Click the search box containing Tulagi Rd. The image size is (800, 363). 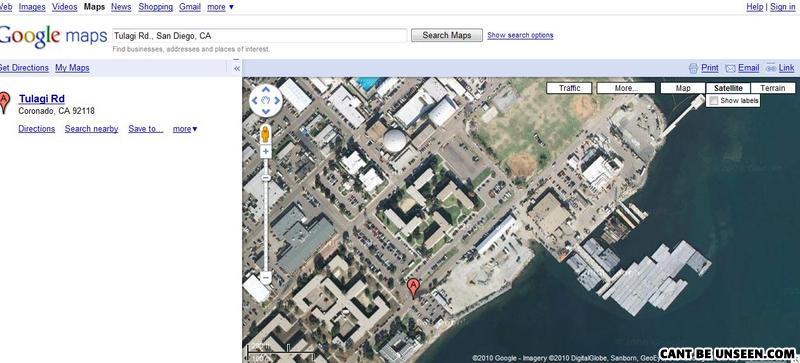(x=260, y=36)
